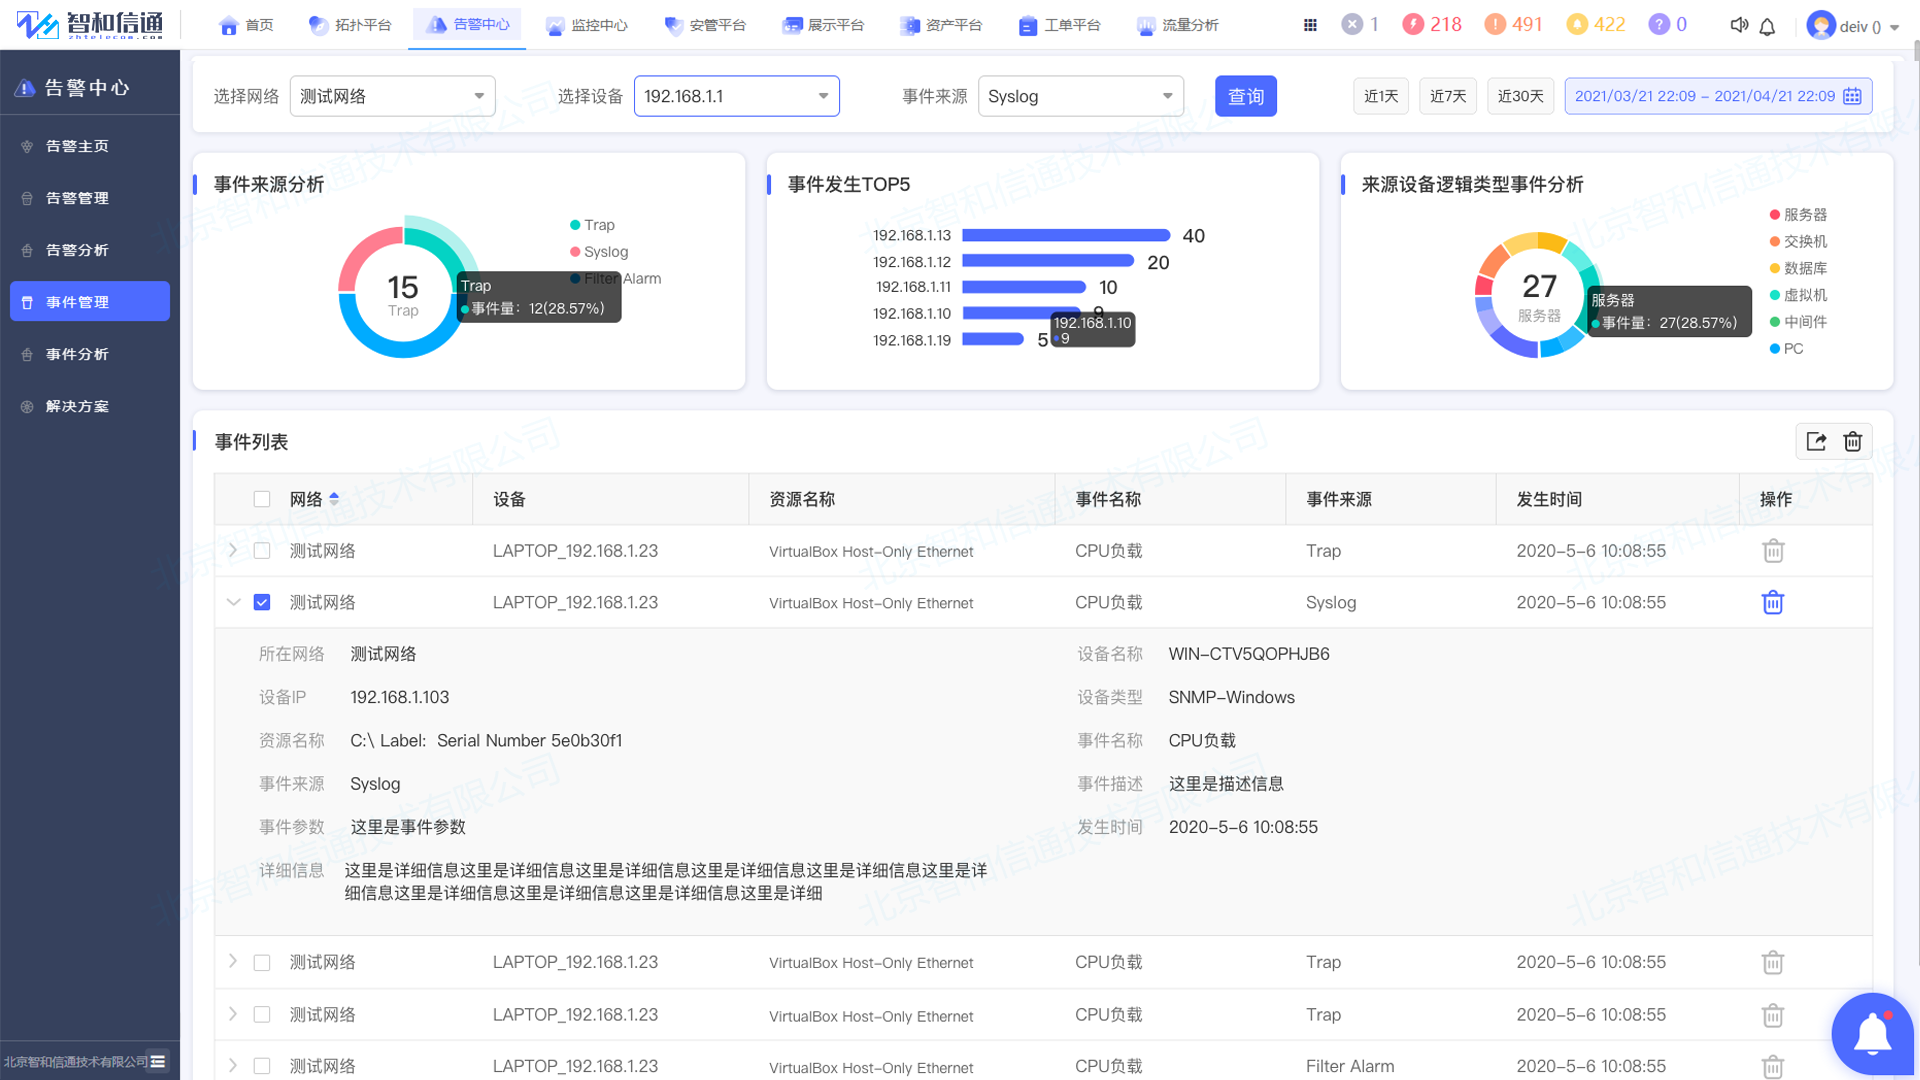Open the notification bell icon
The width and height of the screenshot is (1920, 1080).
(x=1767, y=25)
